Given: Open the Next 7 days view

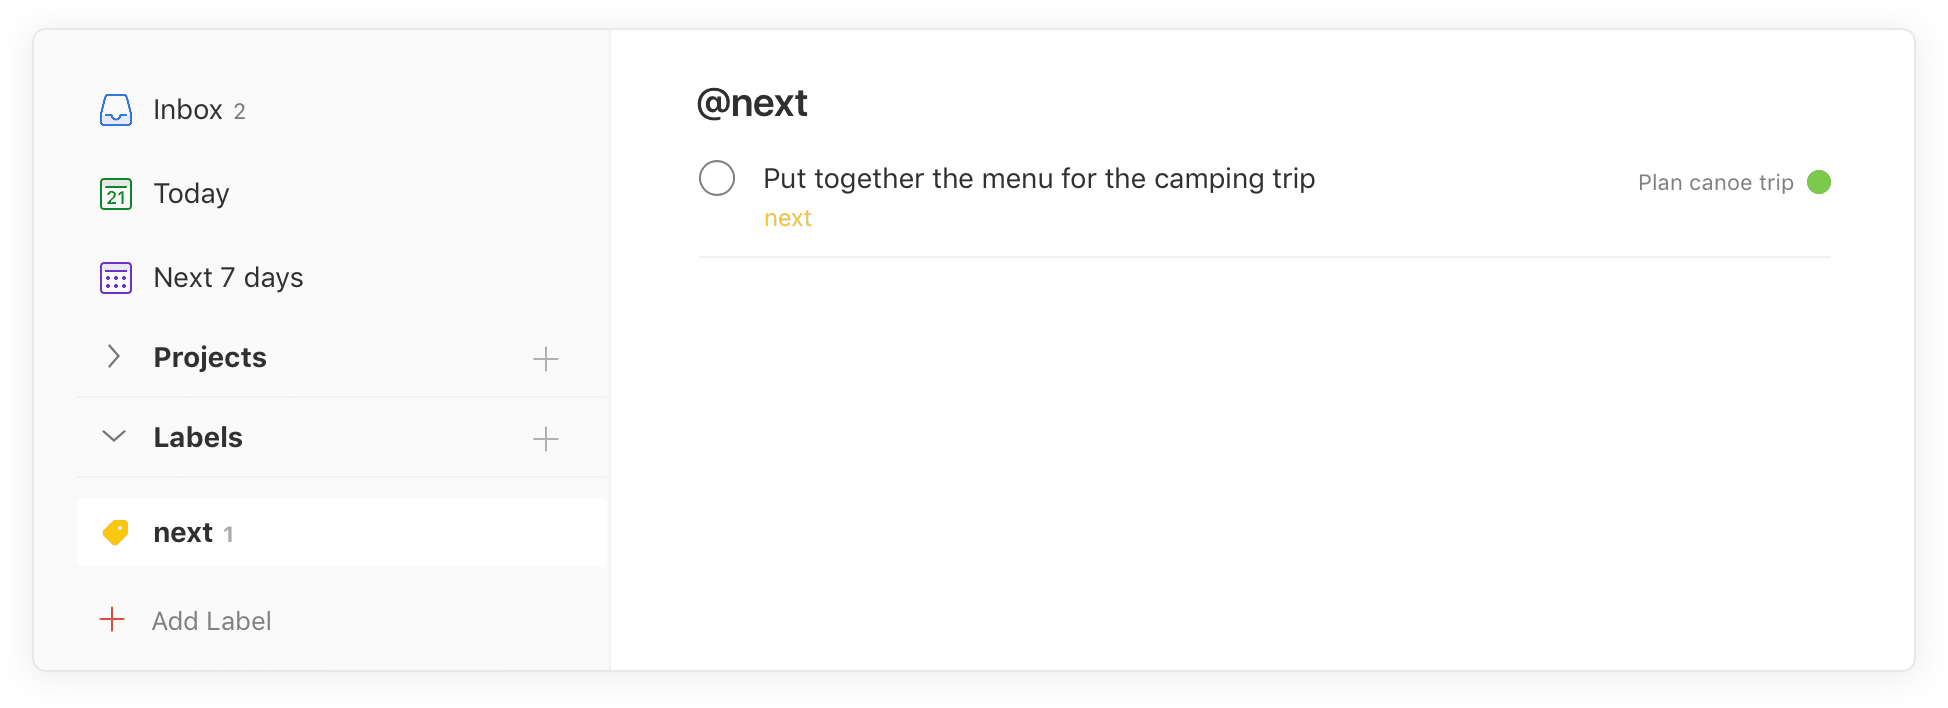Looking at the screenshot, I should point(228,278).
